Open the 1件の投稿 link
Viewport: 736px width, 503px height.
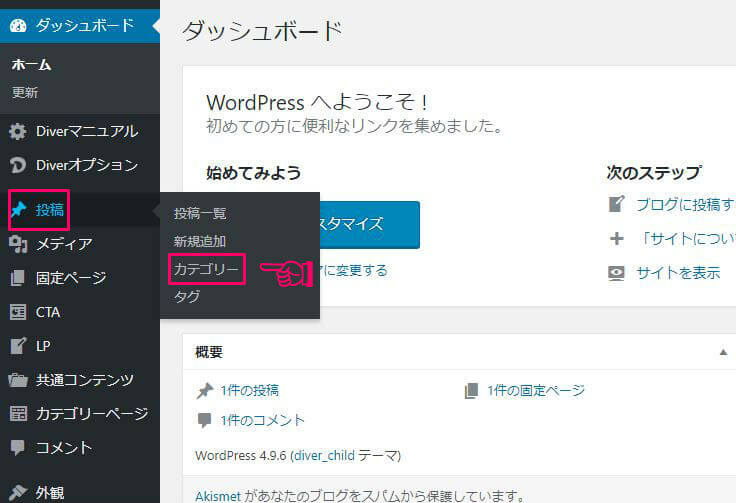point(250,390)
